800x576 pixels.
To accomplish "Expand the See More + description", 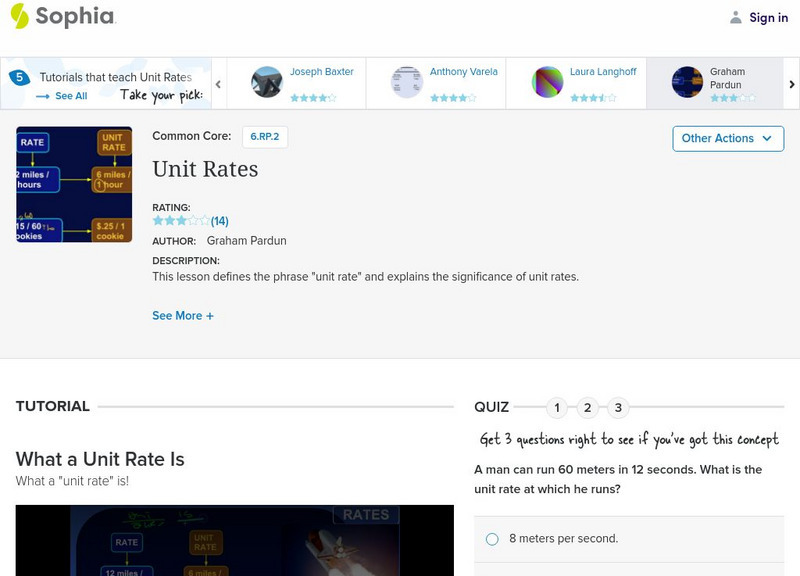I will (x=183, y=316).
